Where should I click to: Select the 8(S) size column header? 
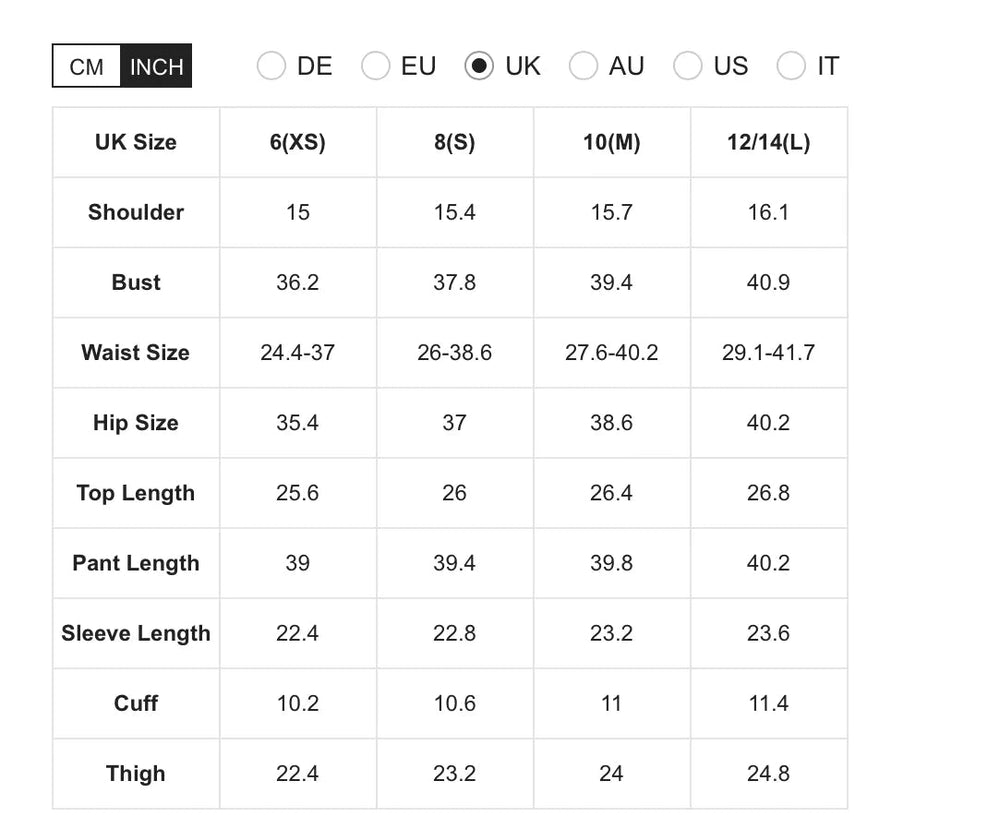(454, 142)
